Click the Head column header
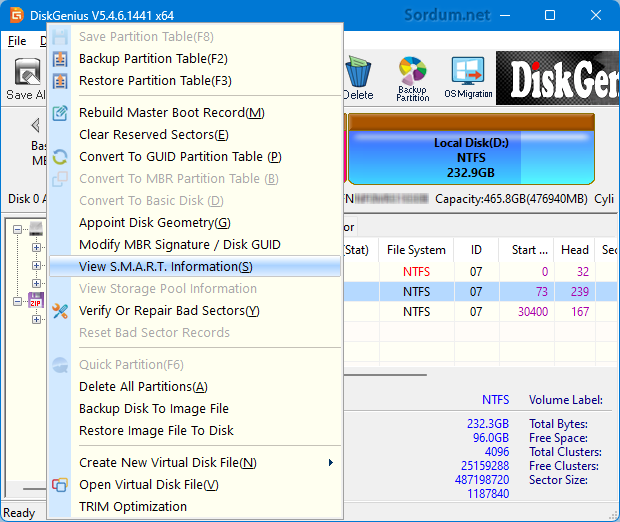 [x=575, y=250]
